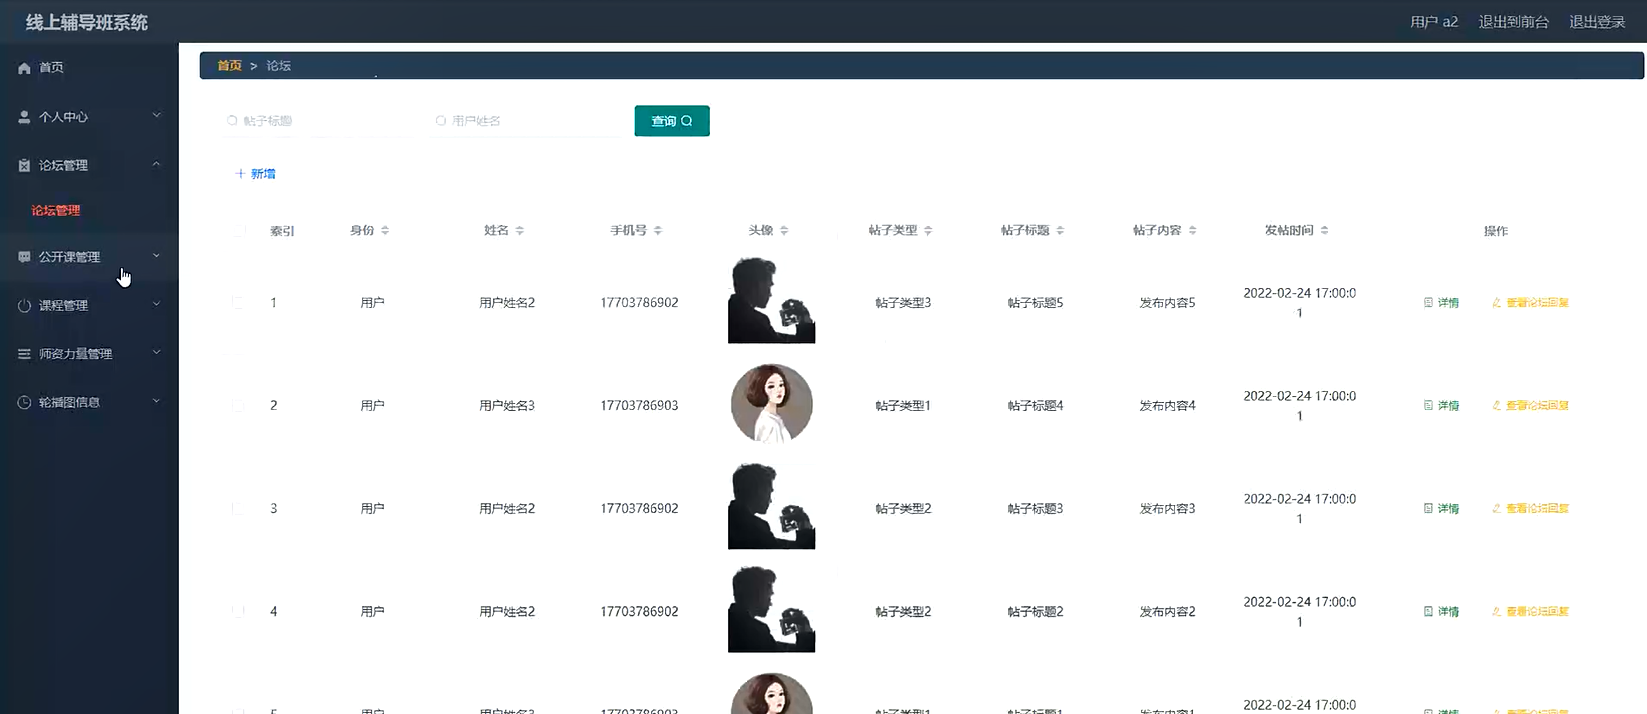1647x714 pixels.
Task: Click the list icon next to 师资力量管理
Action: [24, 354]
